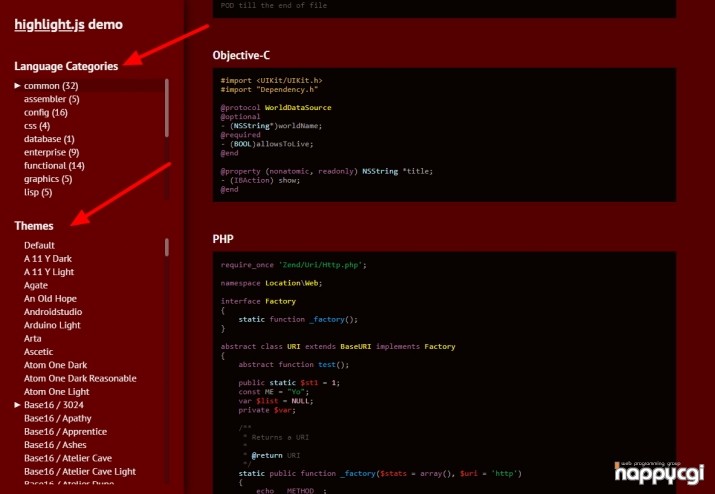Click inside the Objective-C code block
The height and width of the screenshot is (494, 715).
click(444, 135)
